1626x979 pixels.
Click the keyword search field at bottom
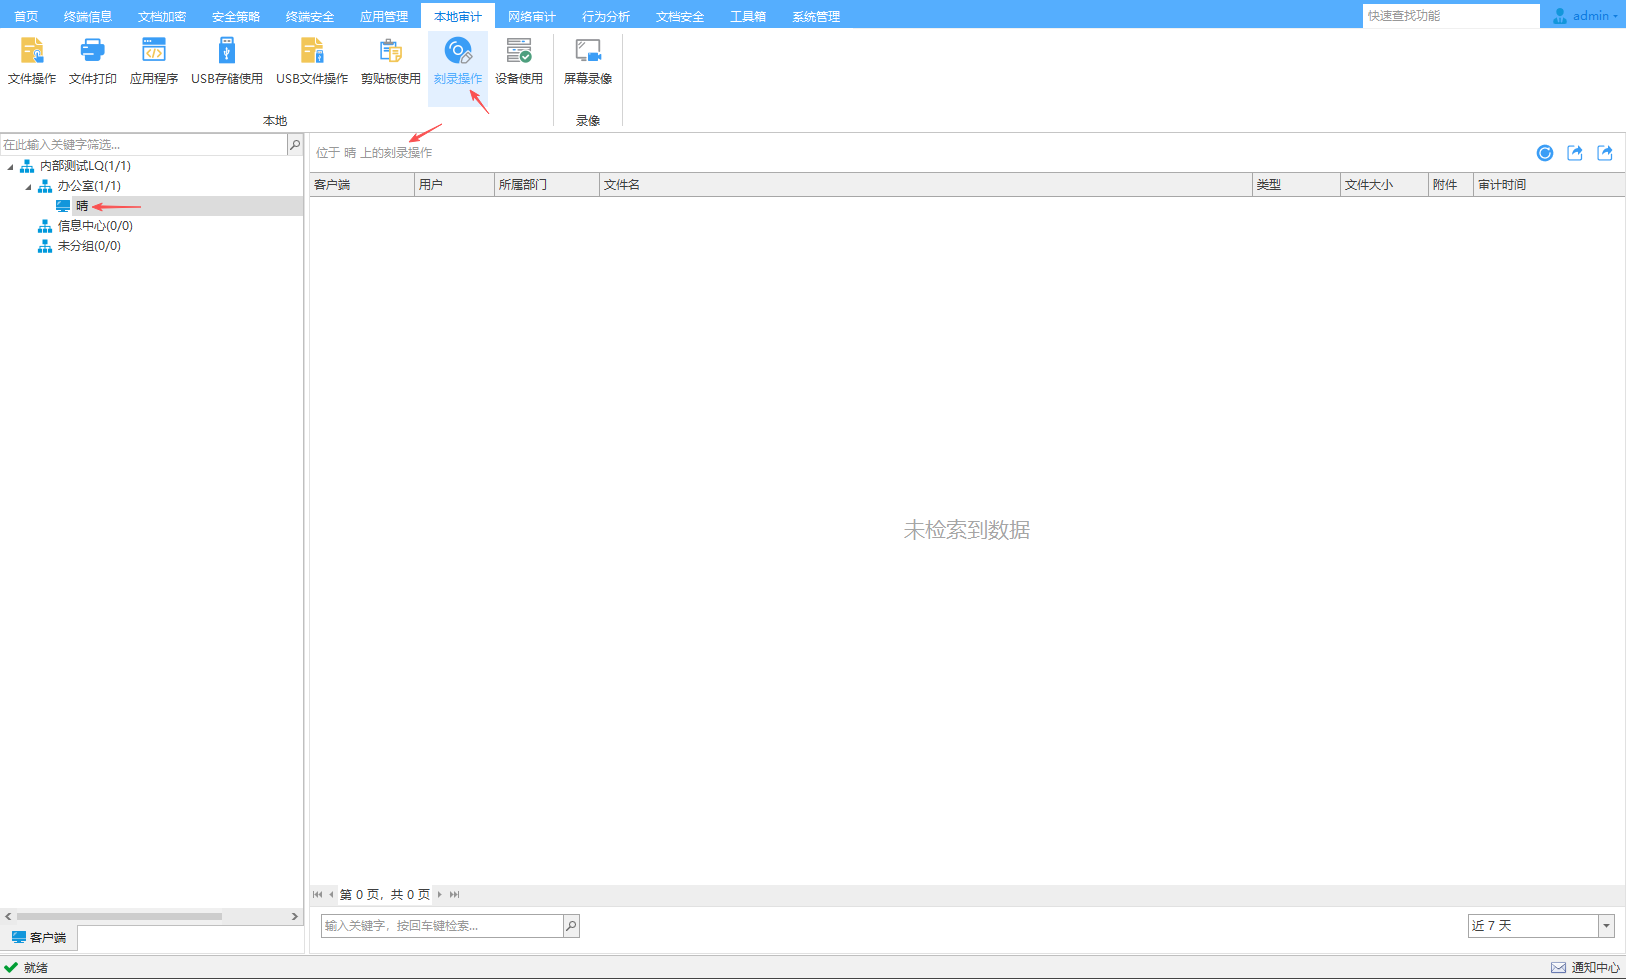coord(442,926)
